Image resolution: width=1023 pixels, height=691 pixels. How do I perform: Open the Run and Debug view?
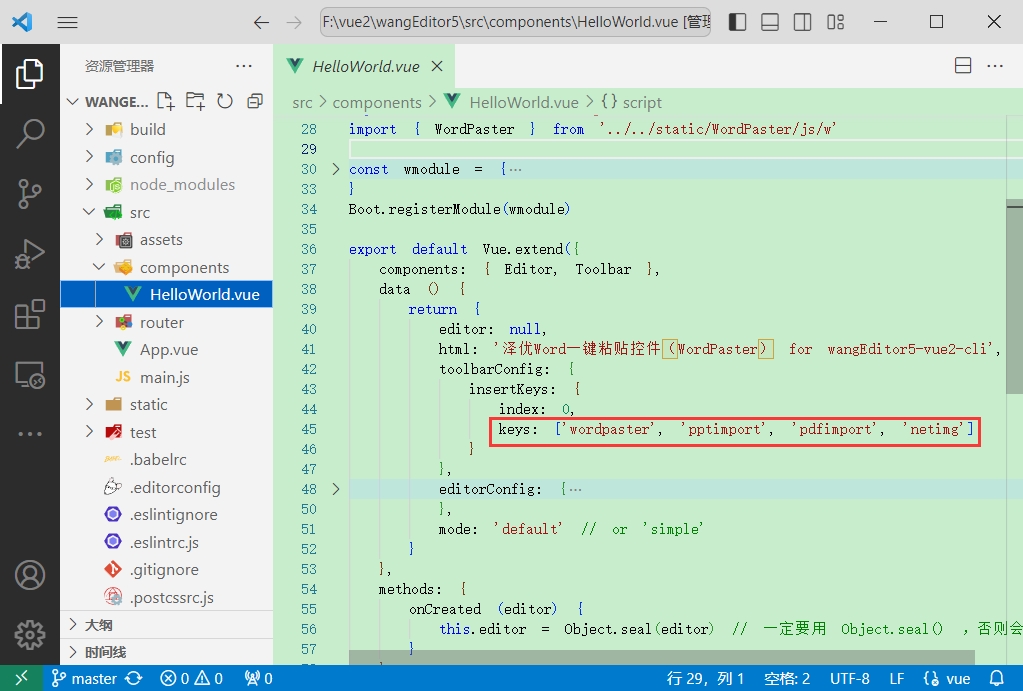click(30, 254)
